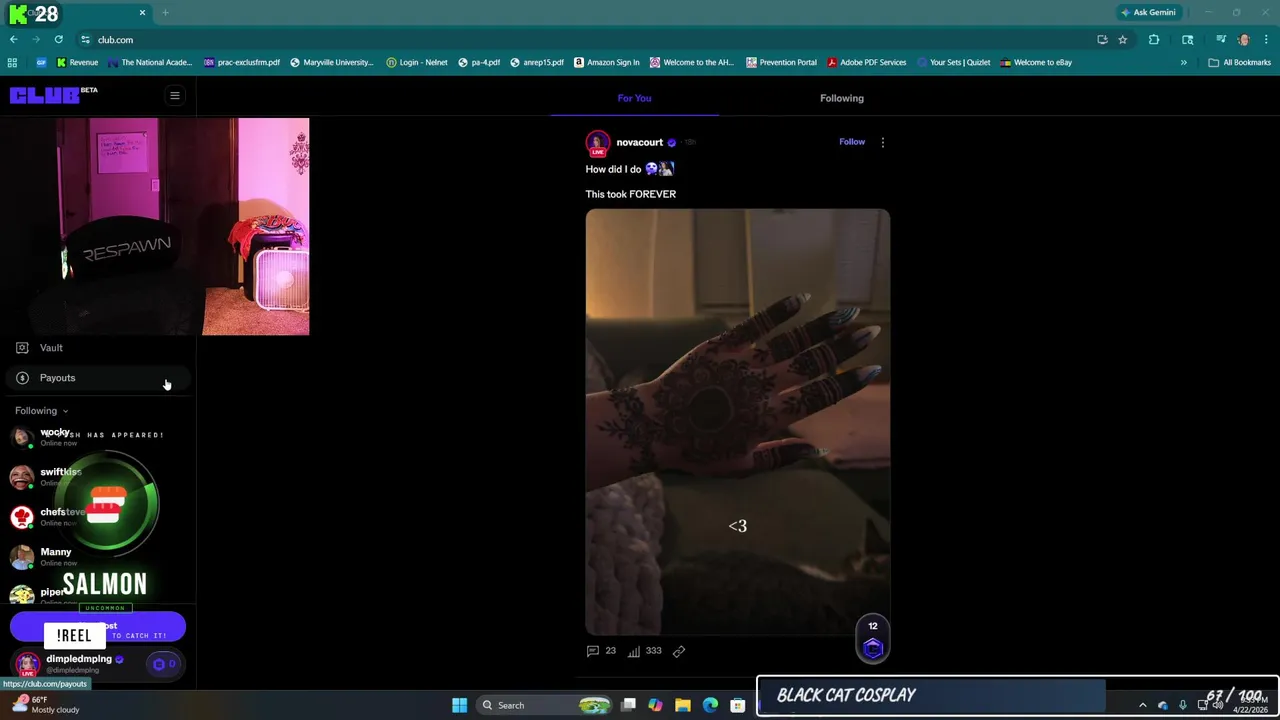This screenshot has width=1280, height=720.
Task: Click the tip coin button showing 12
Action: (x=873, y=639)
